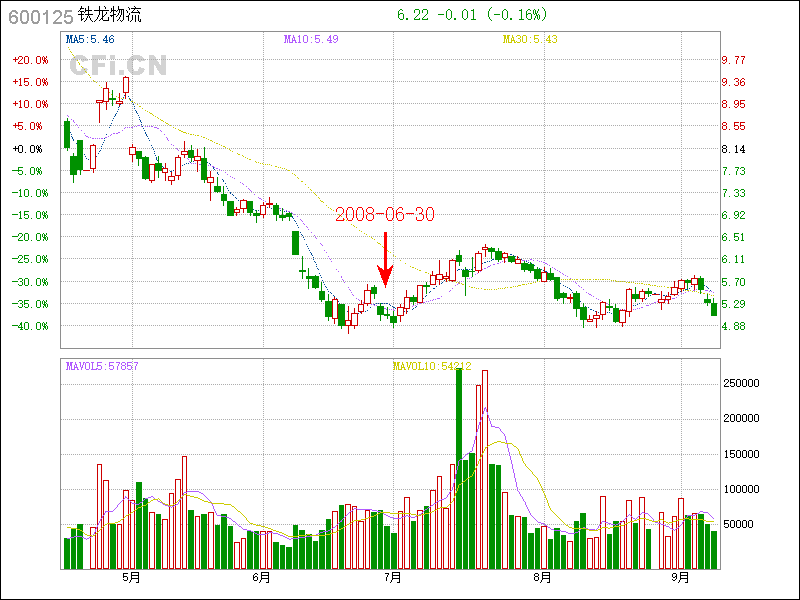Click the 7月 label on time axis
This screenshot has height=600, width=800.
click(393, 577)
